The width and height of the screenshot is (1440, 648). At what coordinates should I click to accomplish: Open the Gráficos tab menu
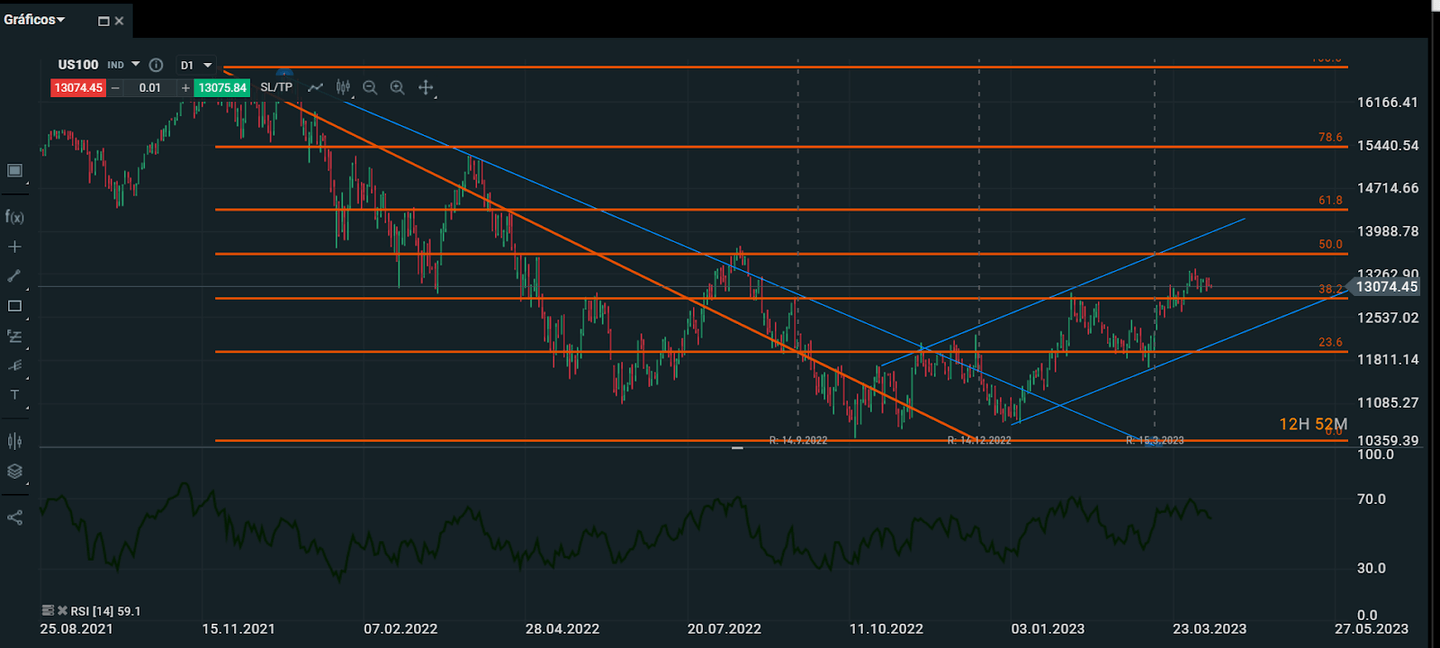click(x=35, y=20)
